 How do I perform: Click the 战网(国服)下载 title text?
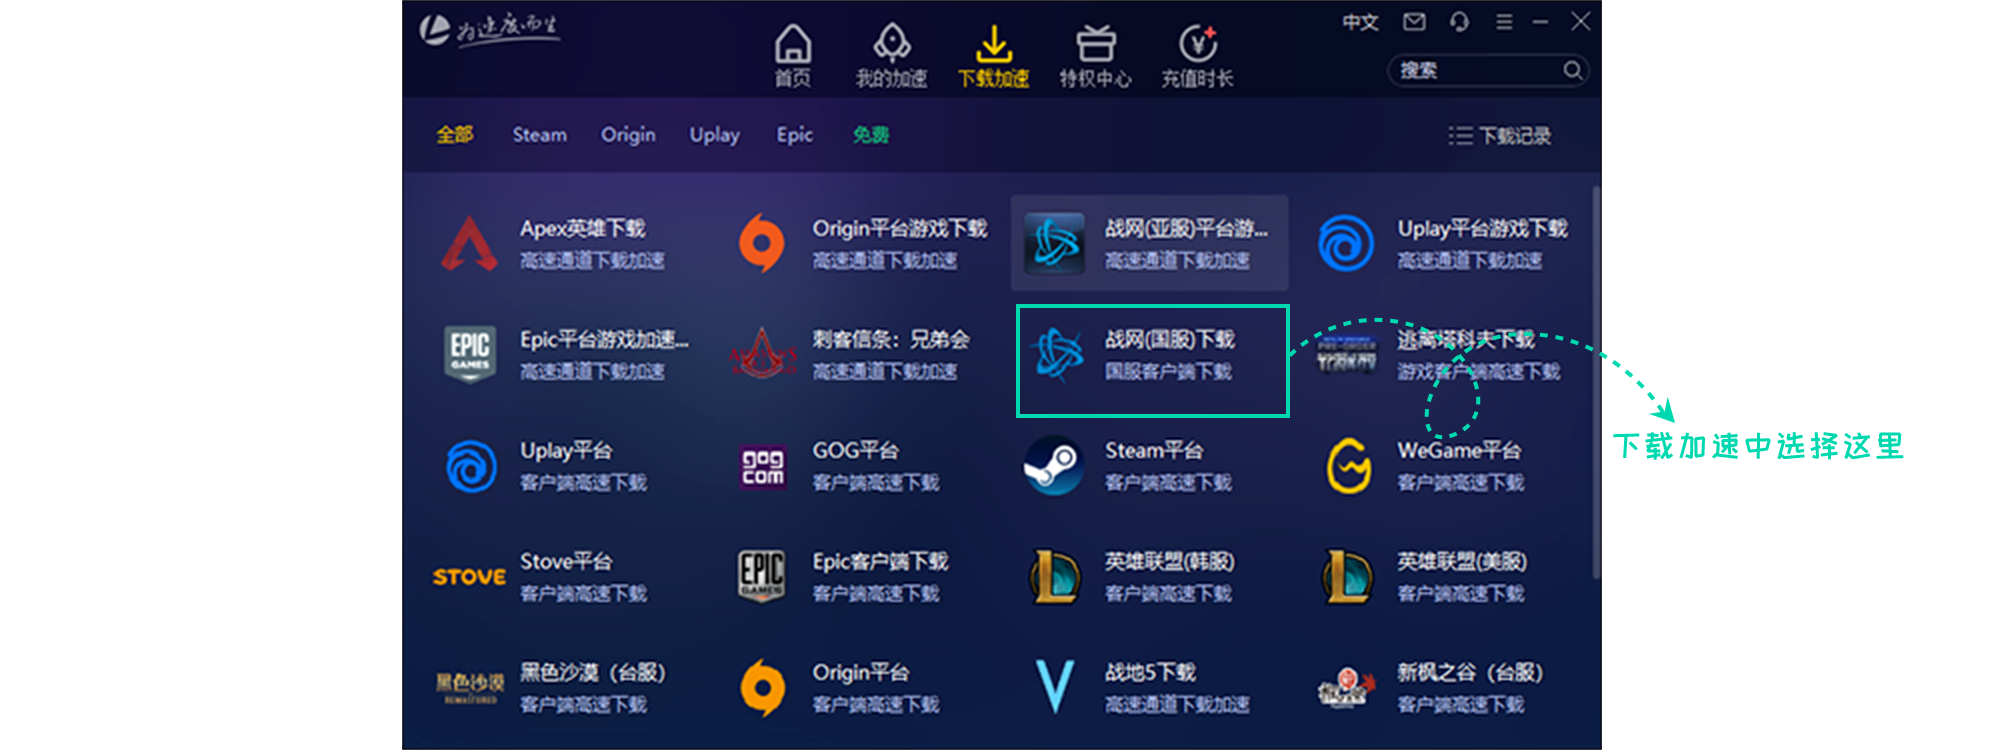point(1169,340)
